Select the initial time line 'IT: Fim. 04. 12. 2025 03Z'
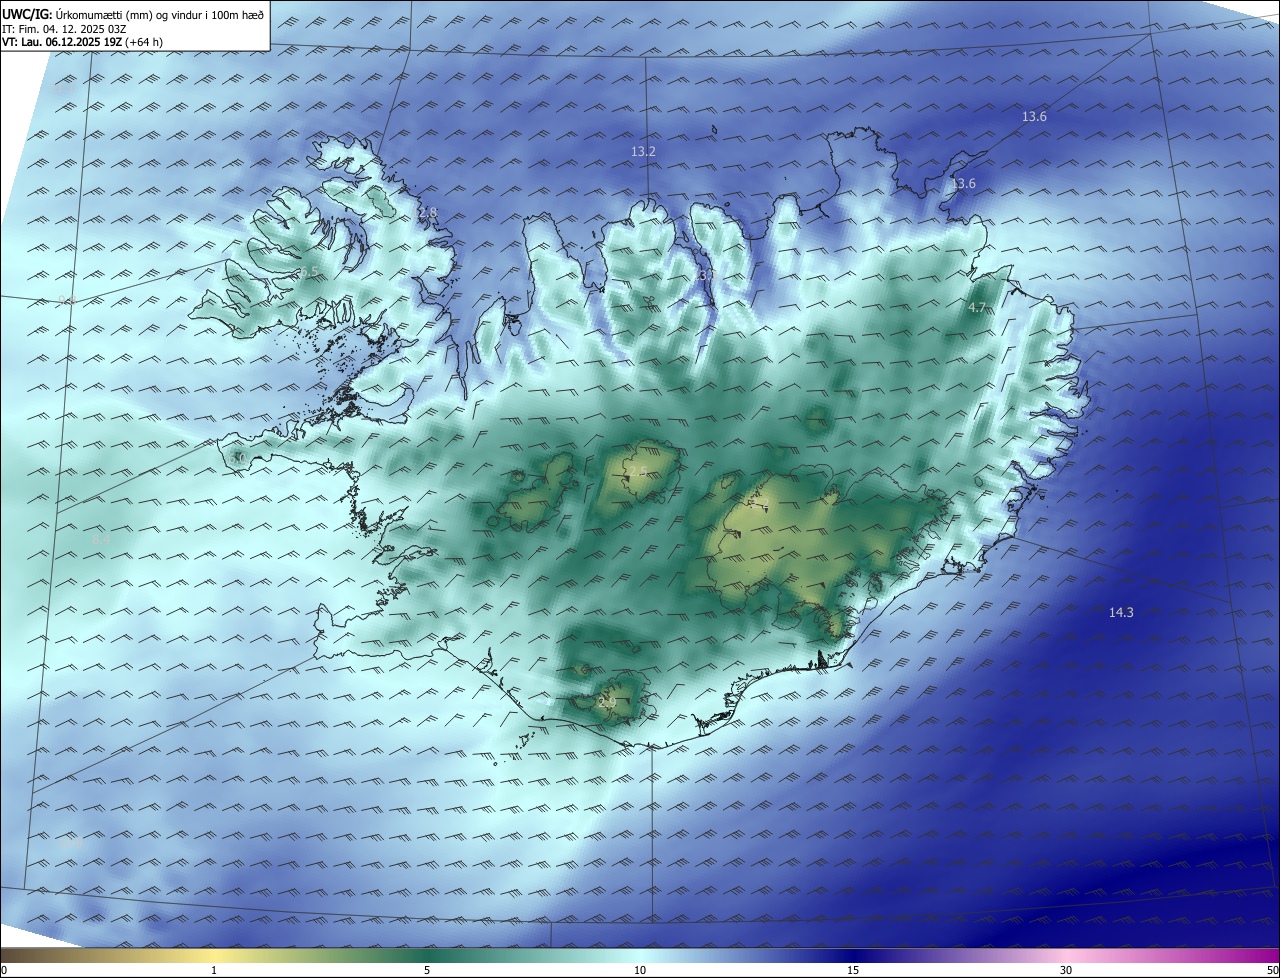The image size is (1280, 978). click(64, 29)
